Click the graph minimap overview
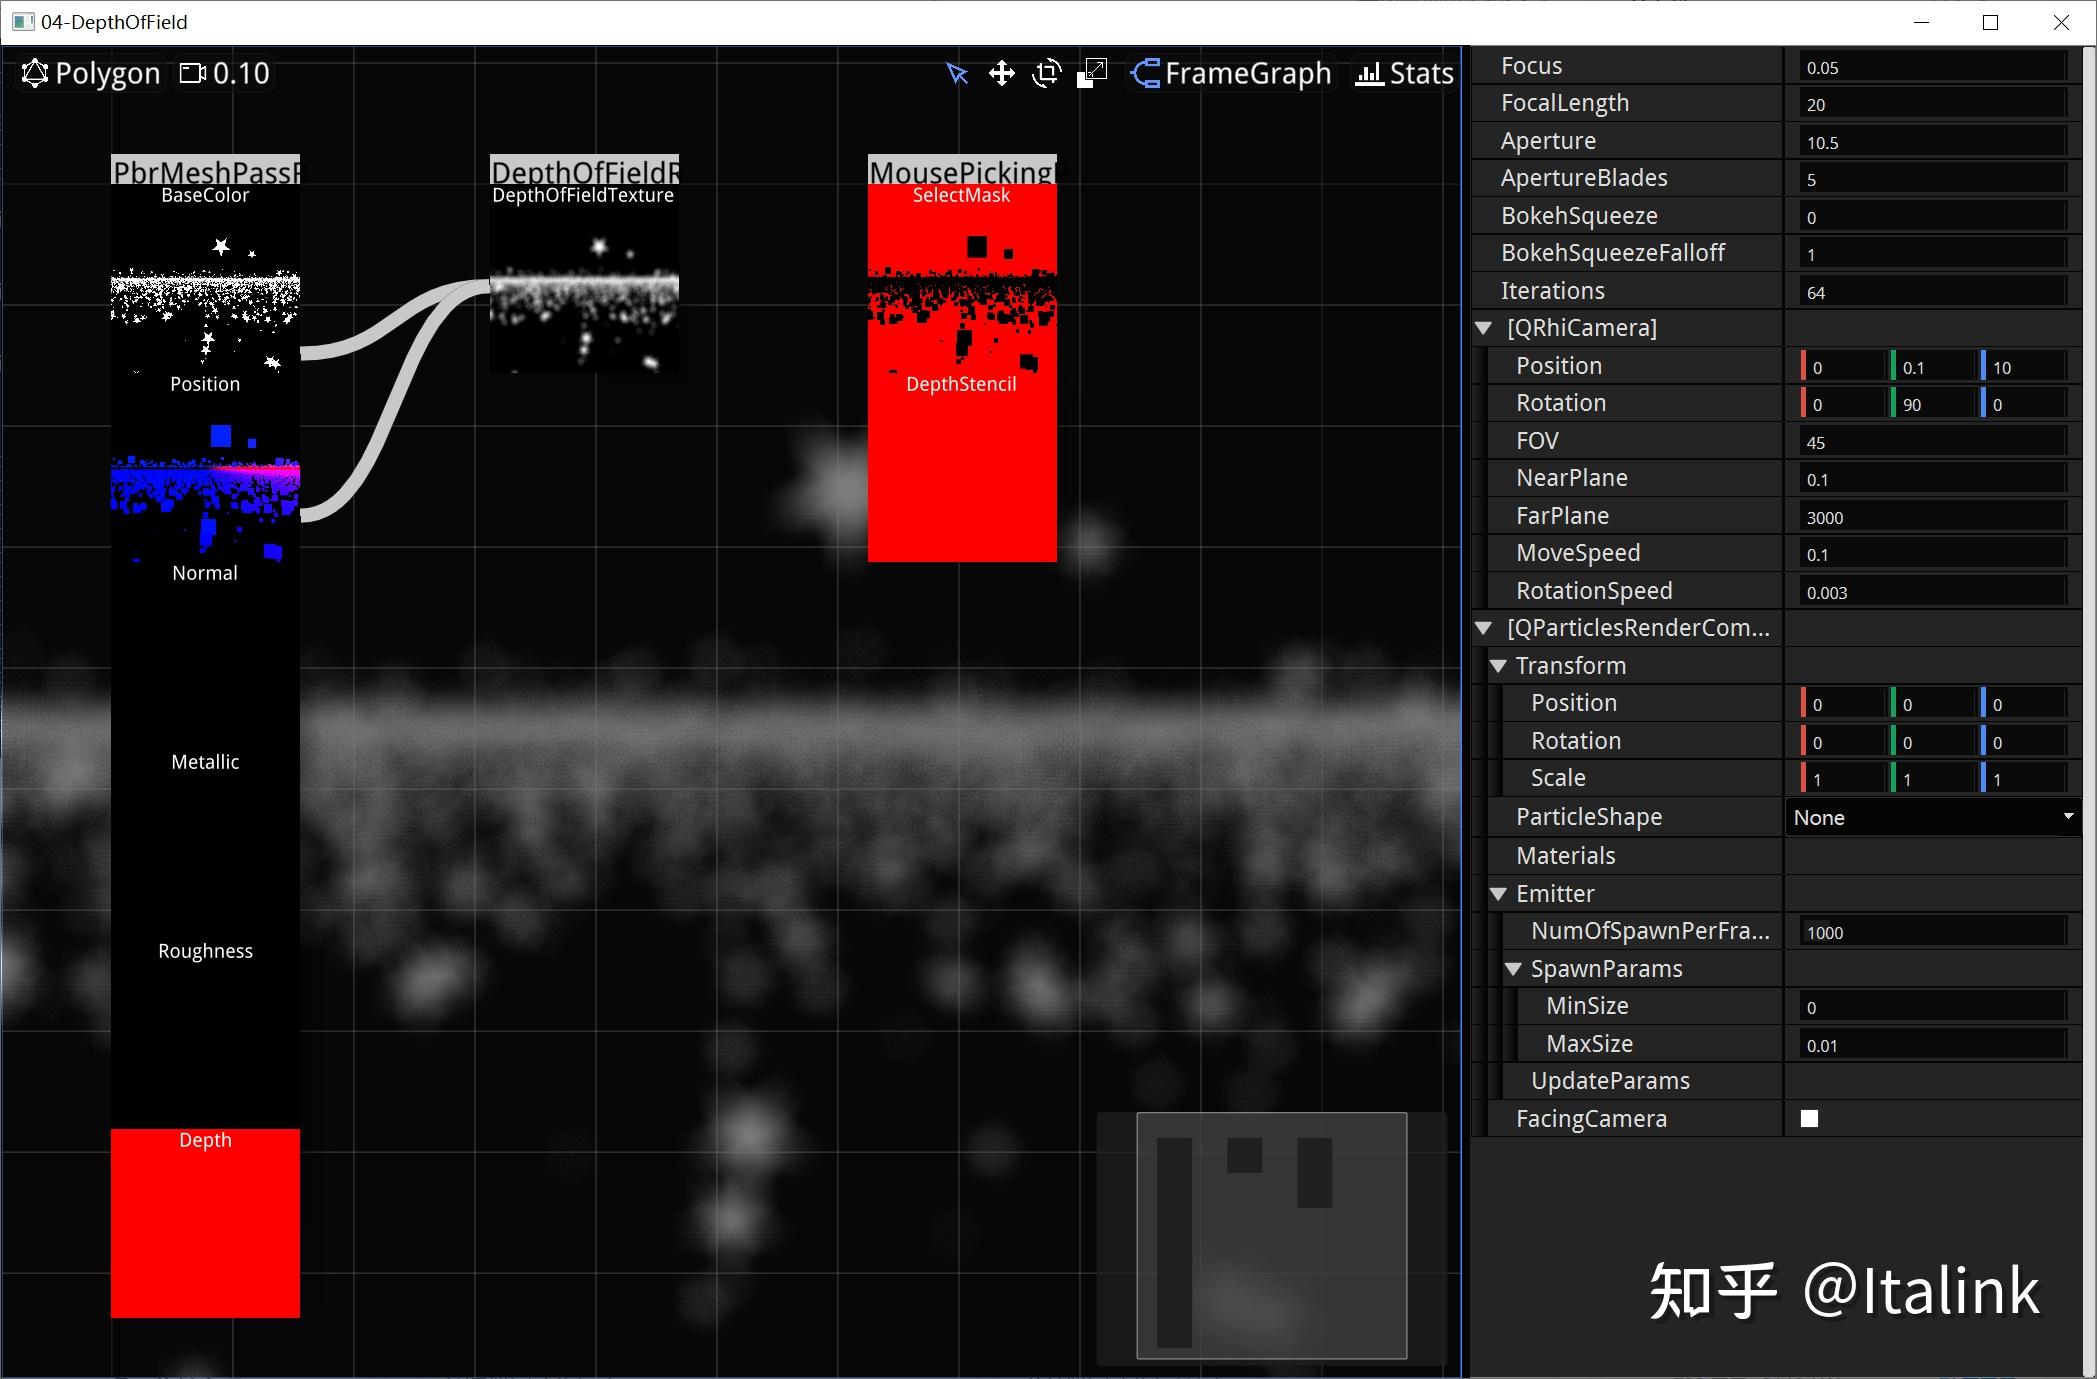Viewport: 2097px width, 1379px height. coord(1271,1236)
